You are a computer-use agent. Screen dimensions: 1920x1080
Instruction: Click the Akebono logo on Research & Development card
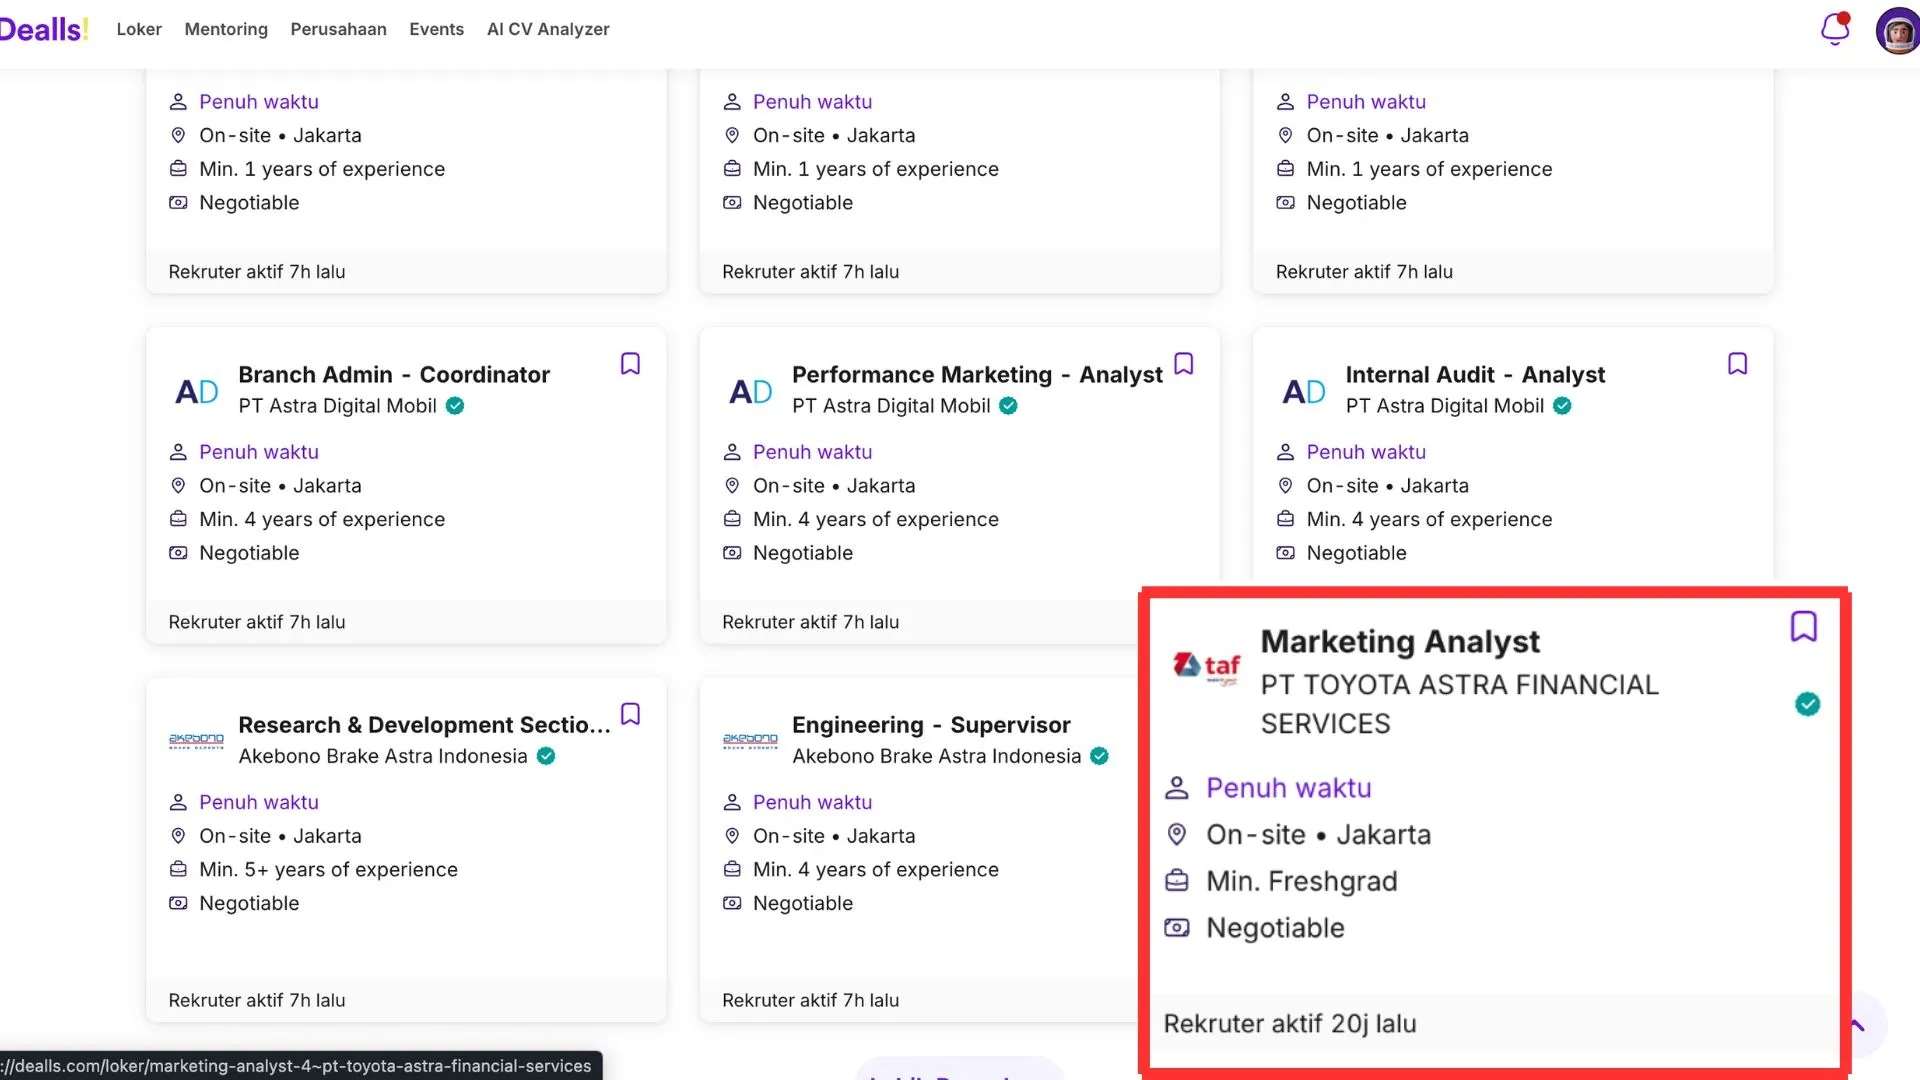196,741
